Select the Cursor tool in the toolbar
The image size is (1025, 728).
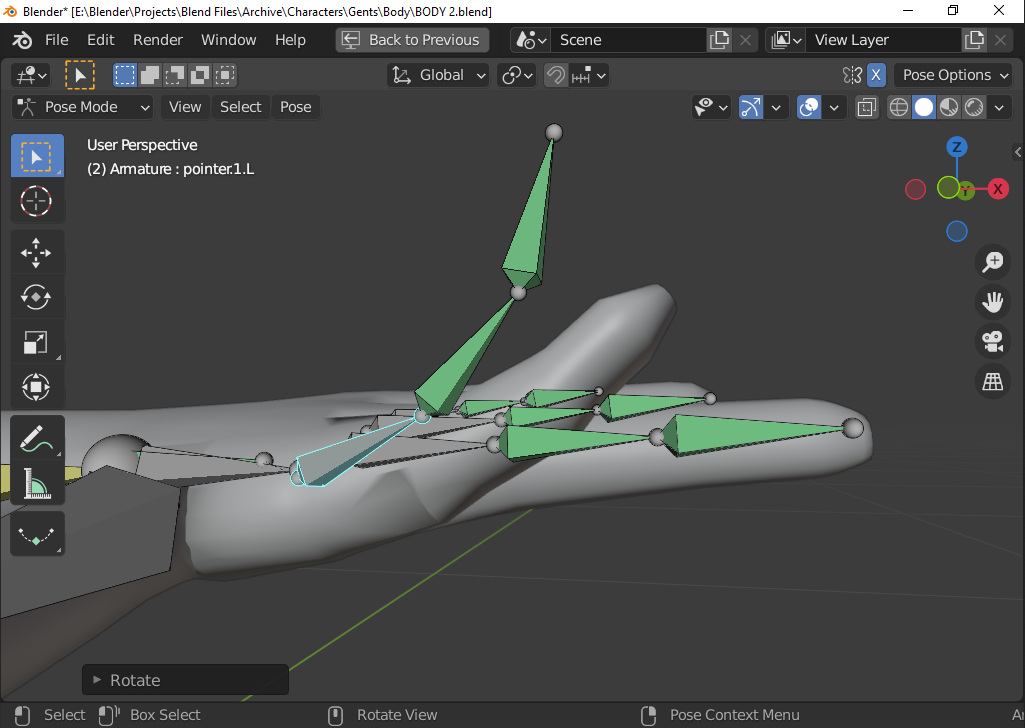[x=36, y=201]
